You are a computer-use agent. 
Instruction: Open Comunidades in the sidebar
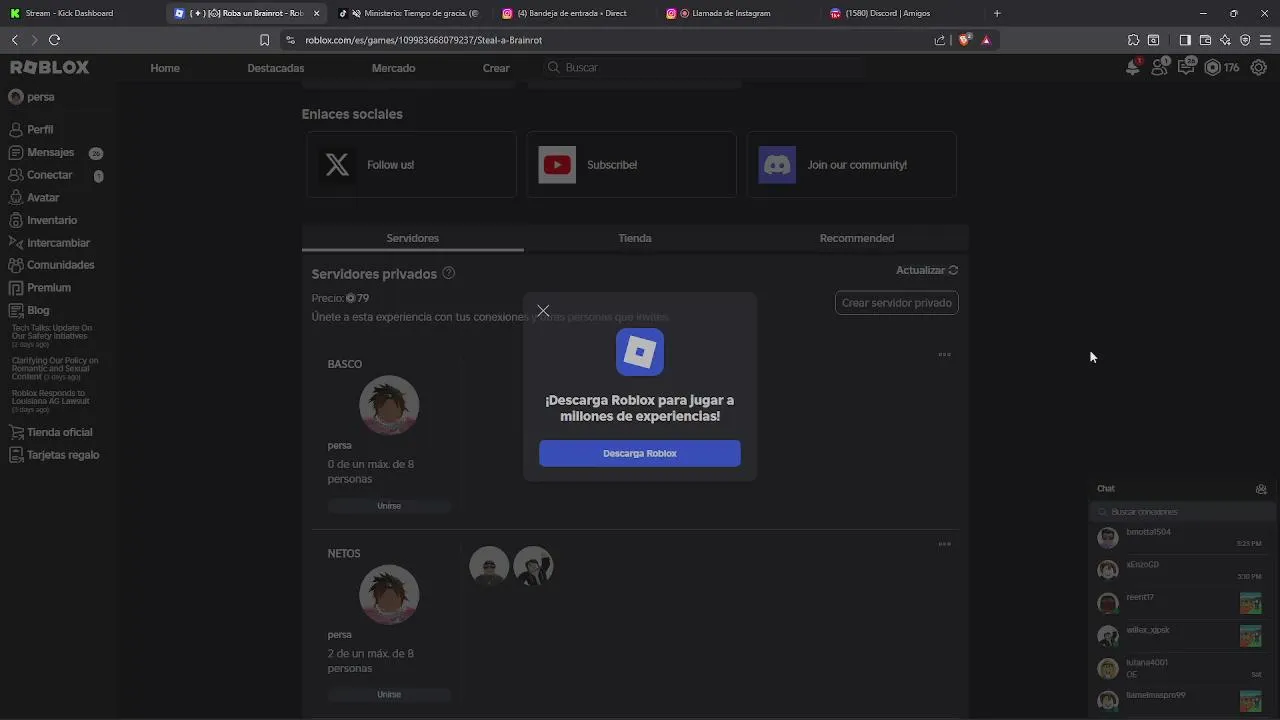[x=51, y=265]
